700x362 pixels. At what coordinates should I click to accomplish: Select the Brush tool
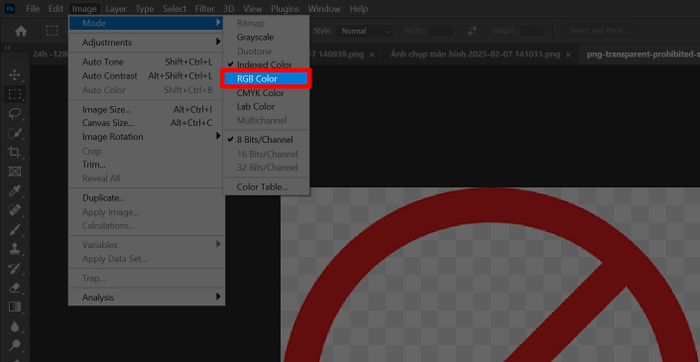15,229
